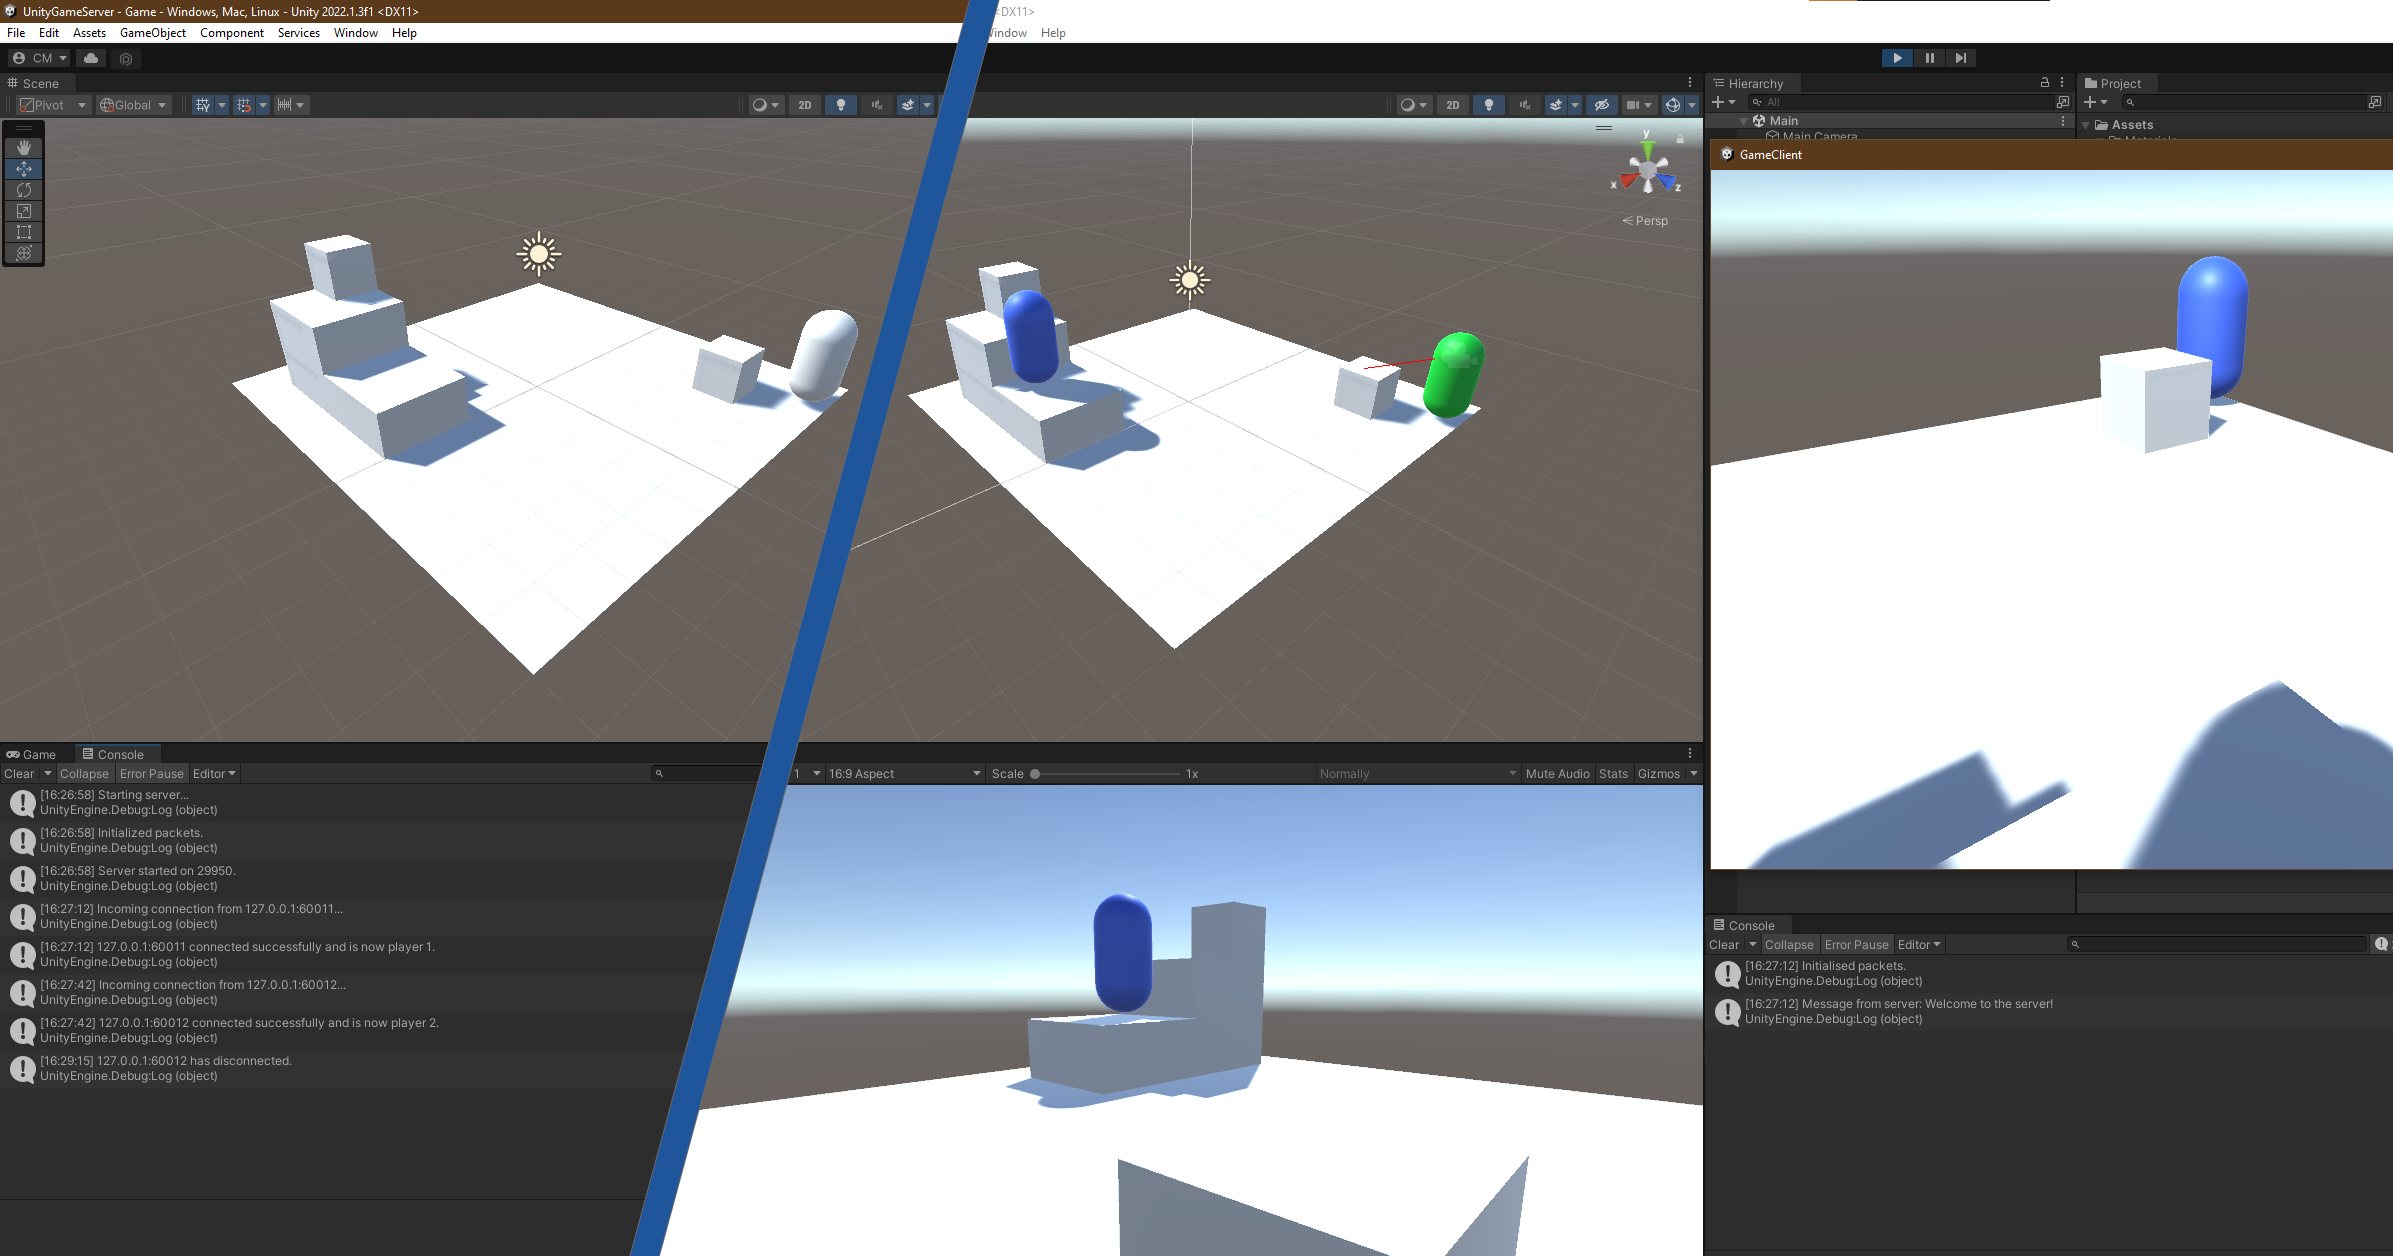Click the Hierarchy search field

1900,102
